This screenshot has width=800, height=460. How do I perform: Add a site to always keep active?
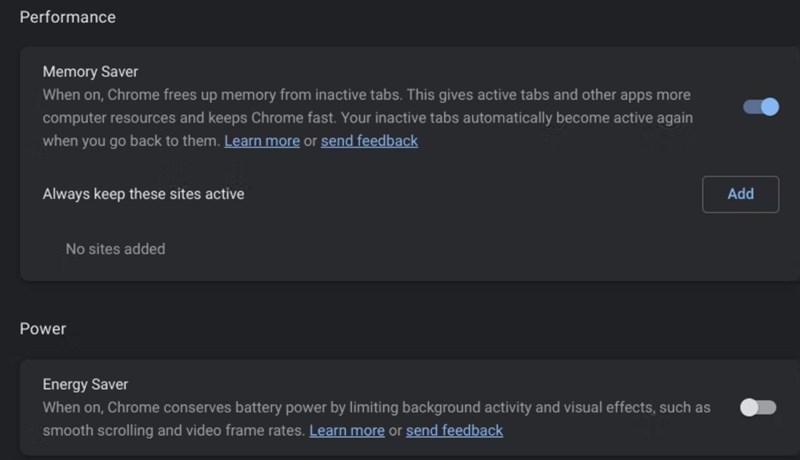click(740, 194)
